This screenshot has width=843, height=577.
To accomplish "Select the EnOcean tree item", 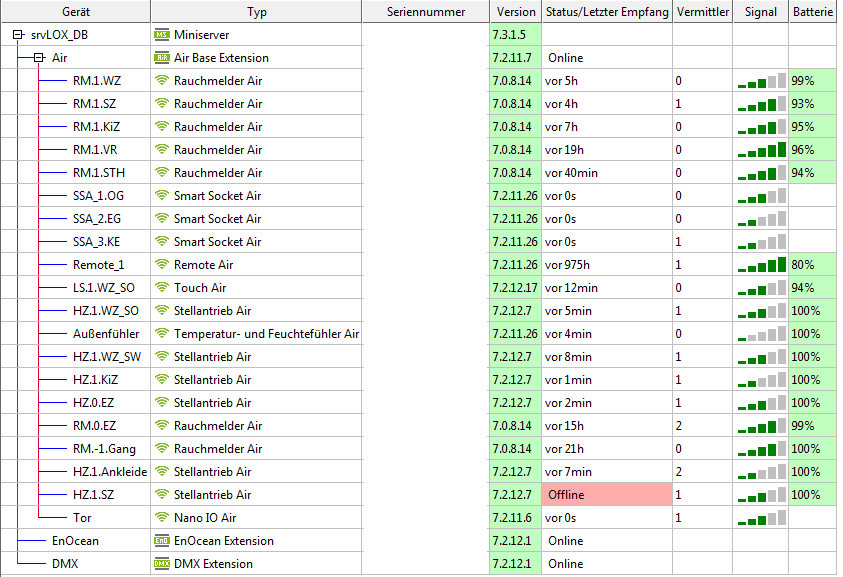I will 75,540.
